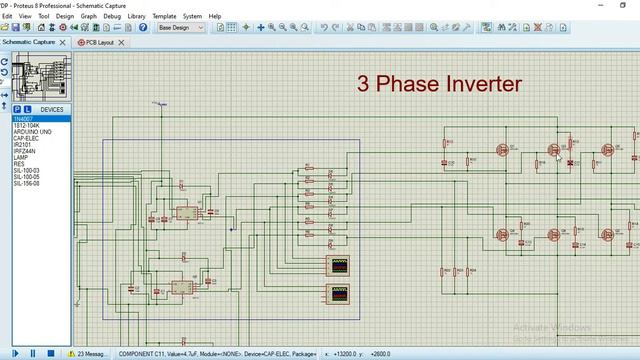Viewport: 640px width, 360px height.
Task: Click the Decompose hammer icon
Action: [467, 27]
